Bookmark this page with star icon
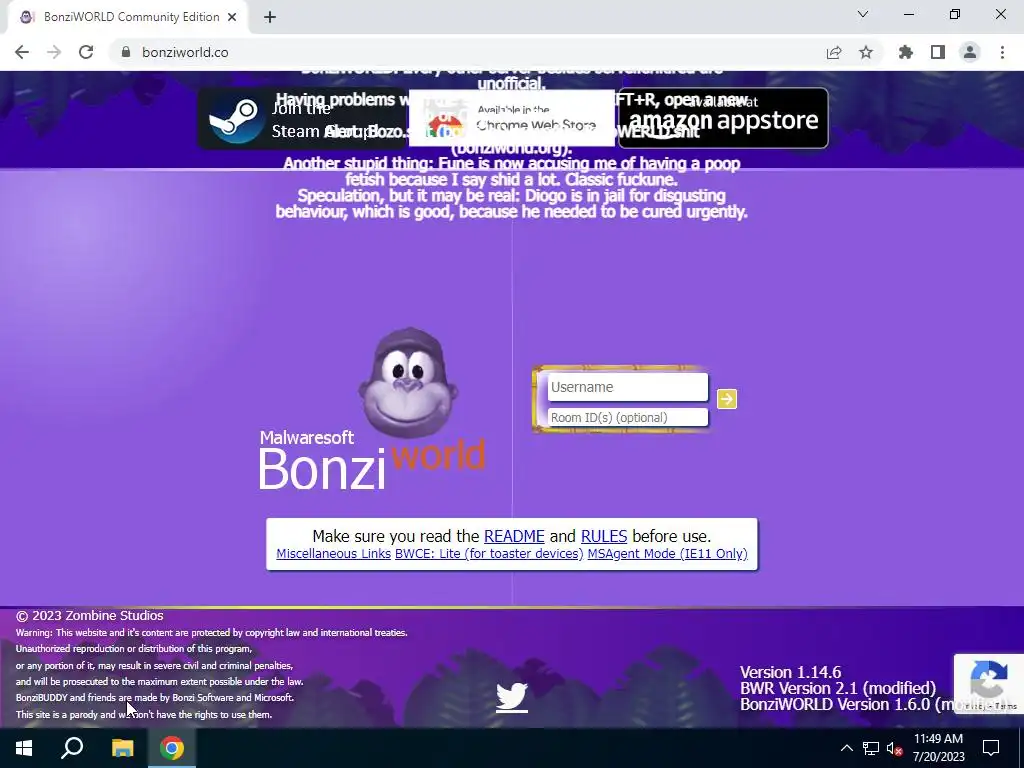This screenshot has width=1024, height=768. pyautogui.click(x=866, y=52)
